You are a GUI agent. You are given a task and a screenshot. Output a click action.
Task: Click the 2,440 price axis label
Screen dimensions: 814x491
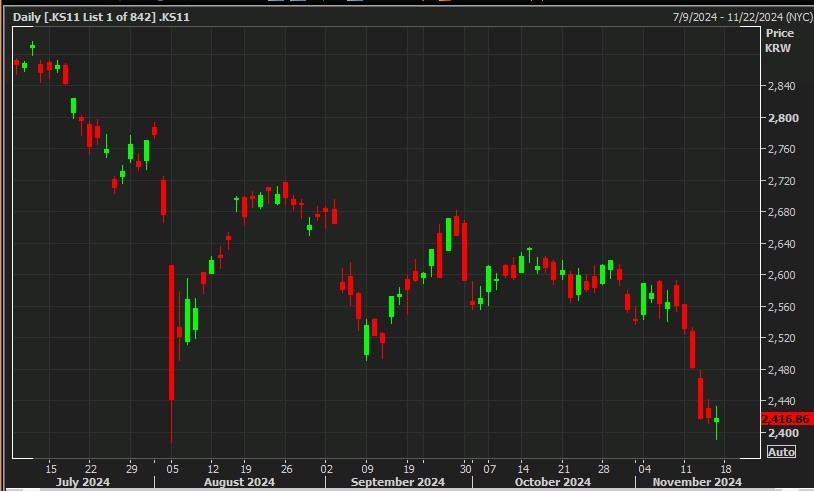tap(781, 401)
